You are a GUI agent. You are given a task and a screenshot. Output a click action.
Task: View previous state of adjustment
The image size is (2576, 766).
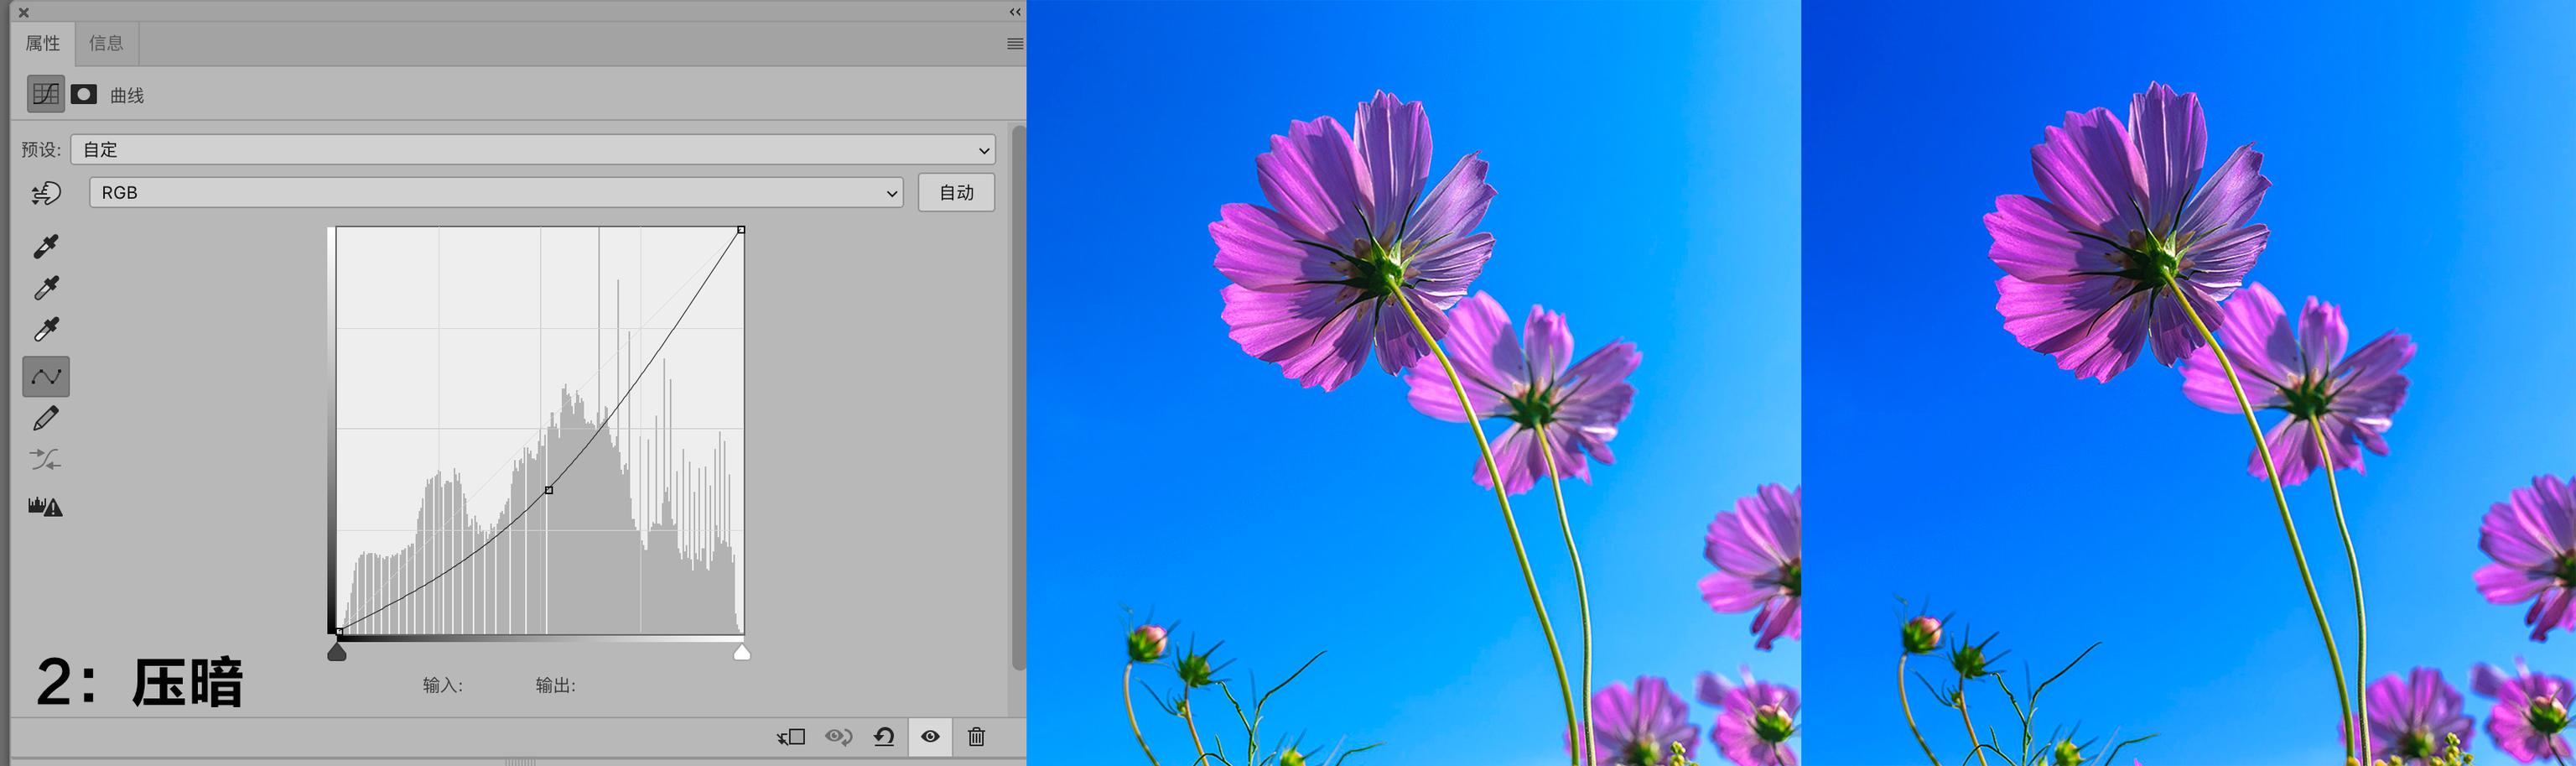pyautogui.click(x=838, y=737)
